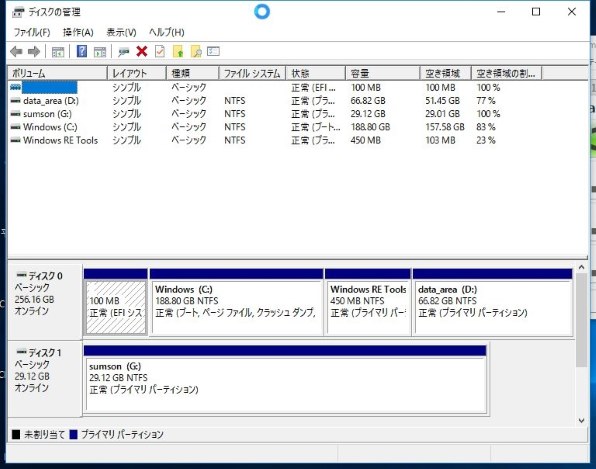Sort by the ファイル システム column header
The height and width of the screenshot is (469, 596).
[x=252, y=73]
